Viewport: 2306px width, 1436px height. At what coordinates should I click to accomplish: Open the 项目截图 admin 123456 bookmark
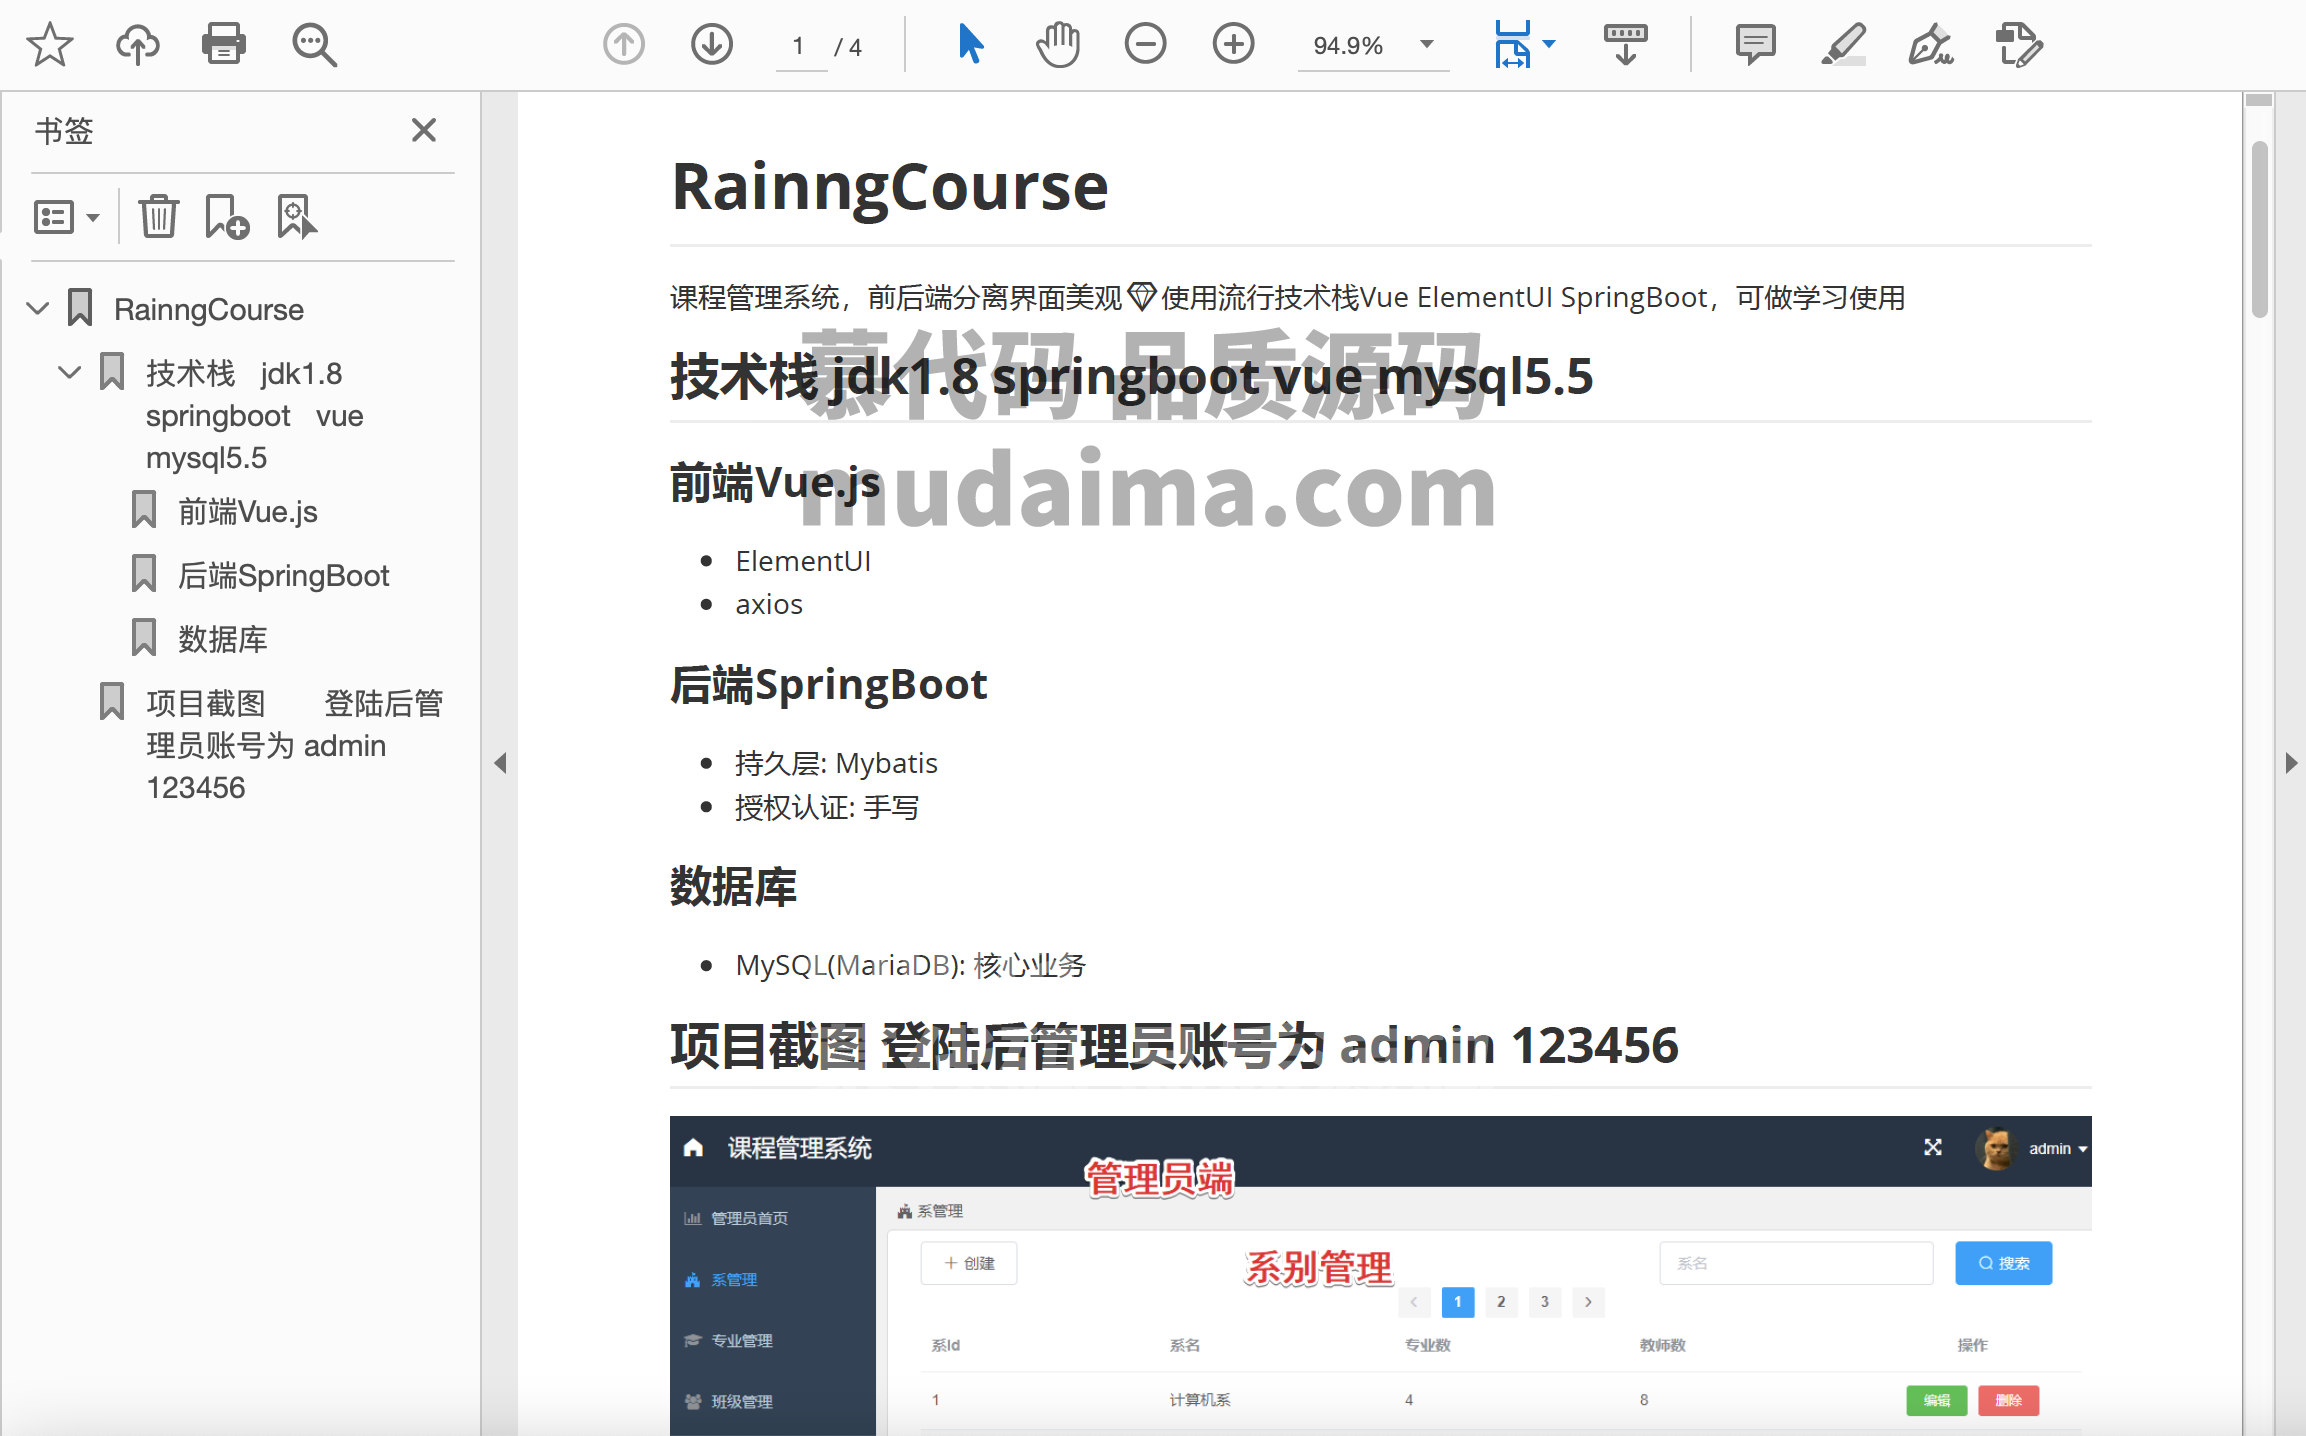[295, 745]
